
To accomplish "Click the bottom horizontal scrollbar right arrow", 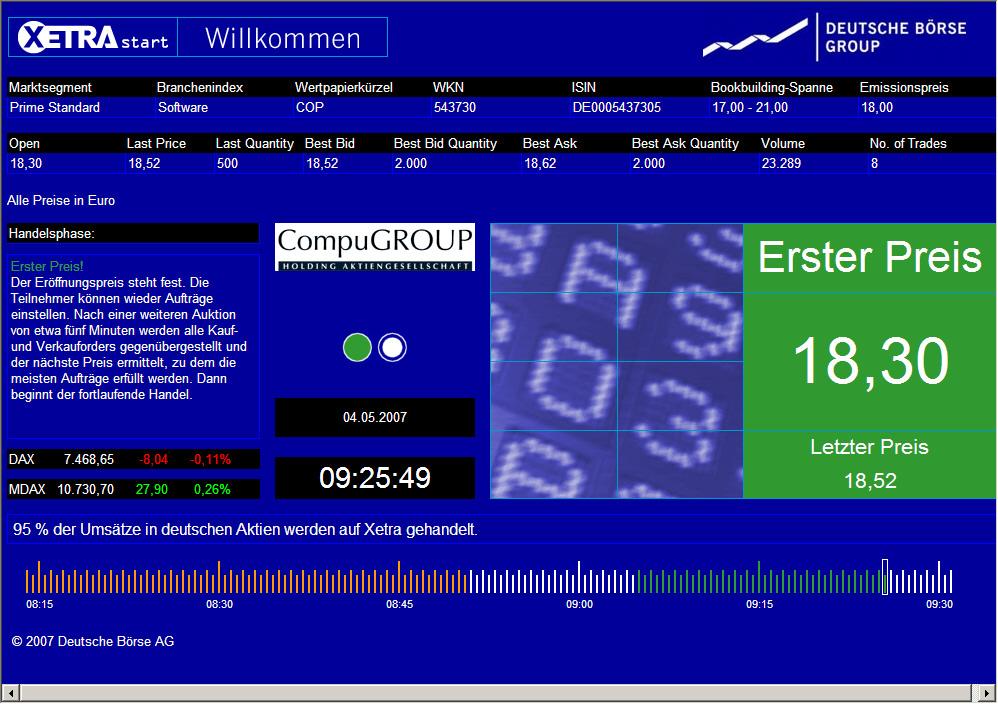I will click(985, 691).
